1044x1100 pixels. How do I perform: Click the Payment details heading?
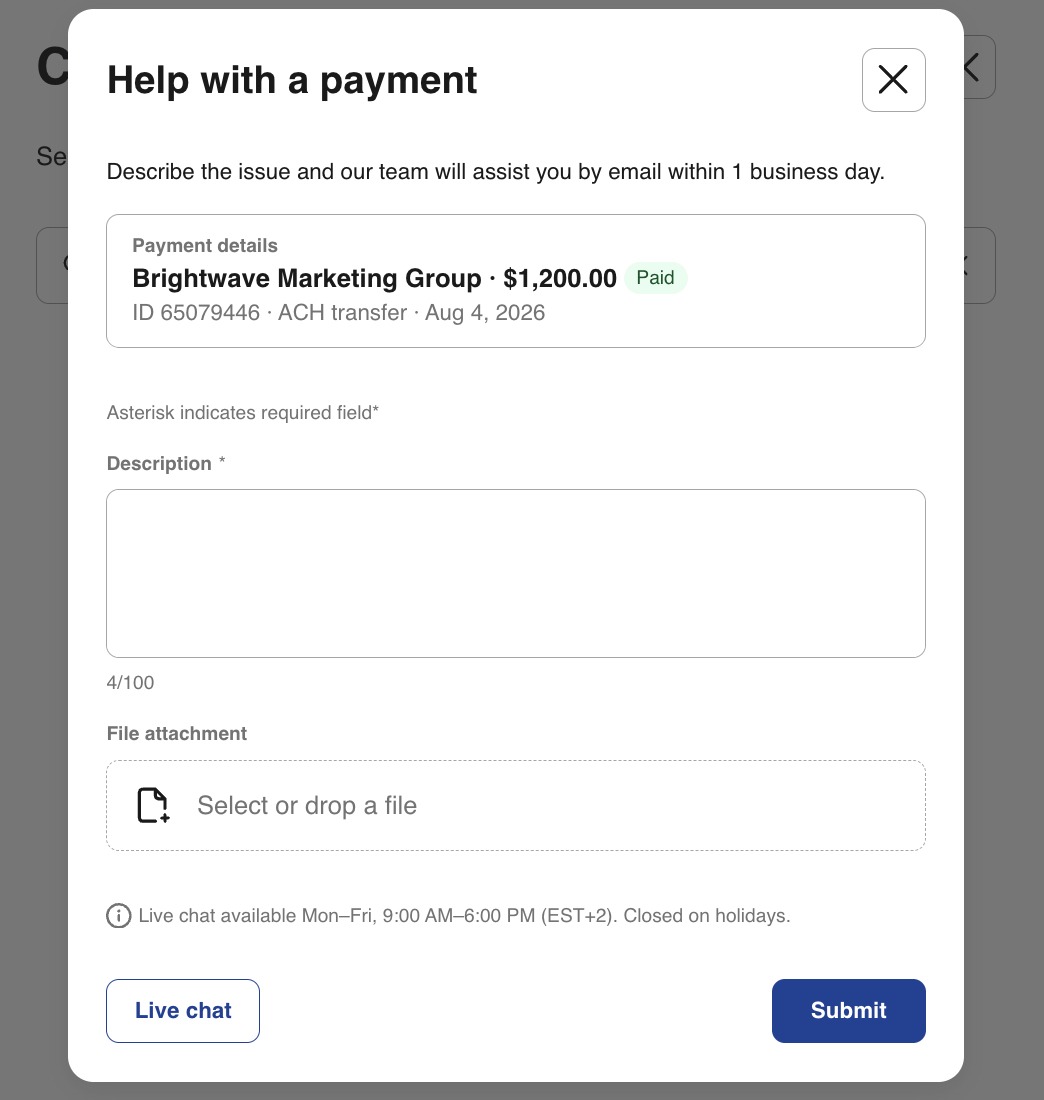pyautogui.click(x=205, y=246)
